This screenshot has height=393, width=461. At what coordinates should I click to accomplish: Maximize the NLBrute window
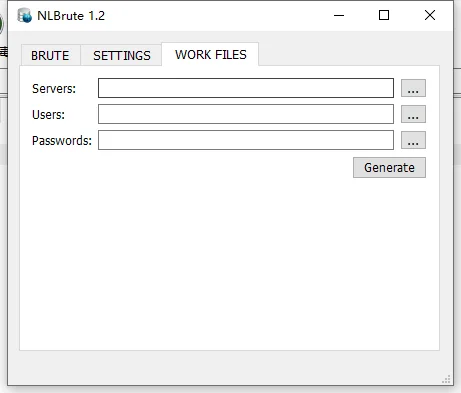coord(384,15)
